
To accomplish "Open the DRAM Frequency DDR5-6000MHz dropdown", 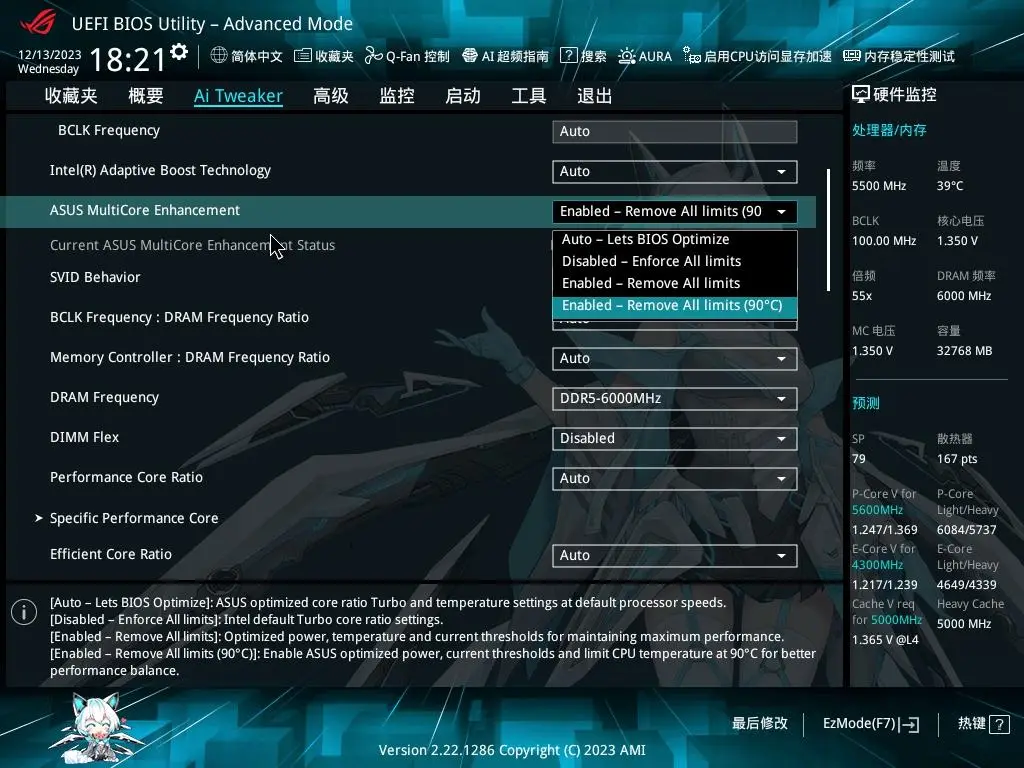I will click(675, 398).
